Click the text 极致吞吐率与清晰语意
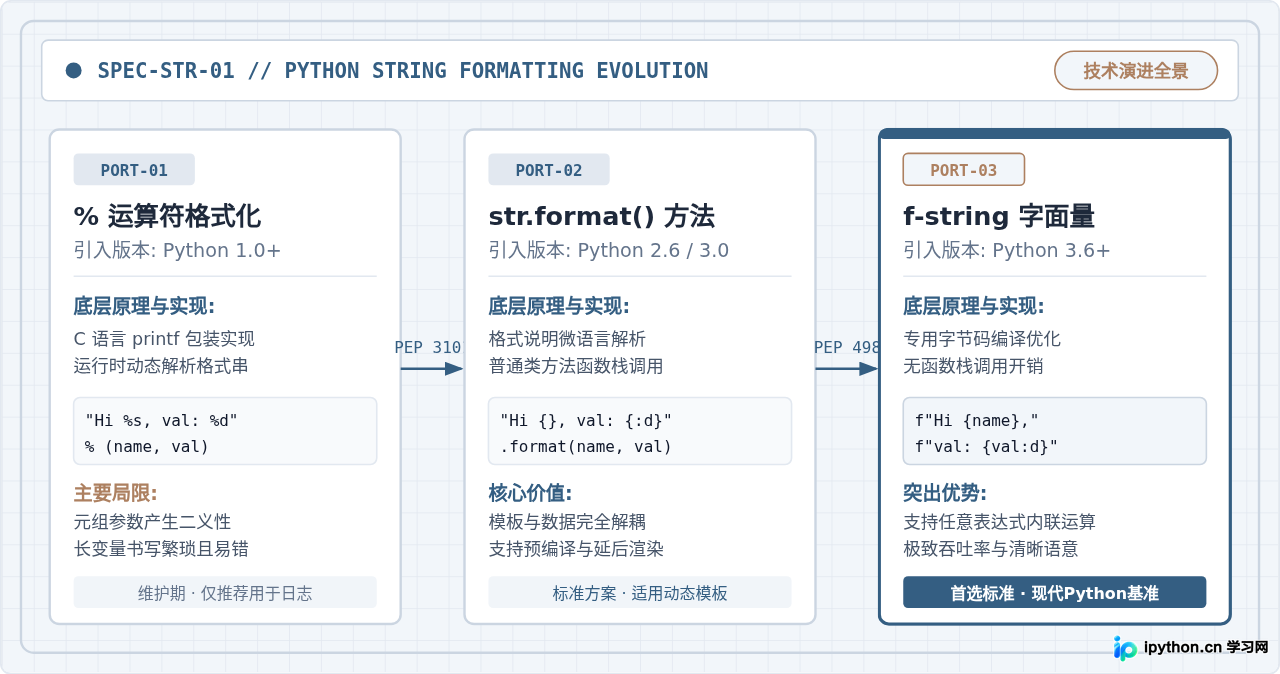 point(991,549)
